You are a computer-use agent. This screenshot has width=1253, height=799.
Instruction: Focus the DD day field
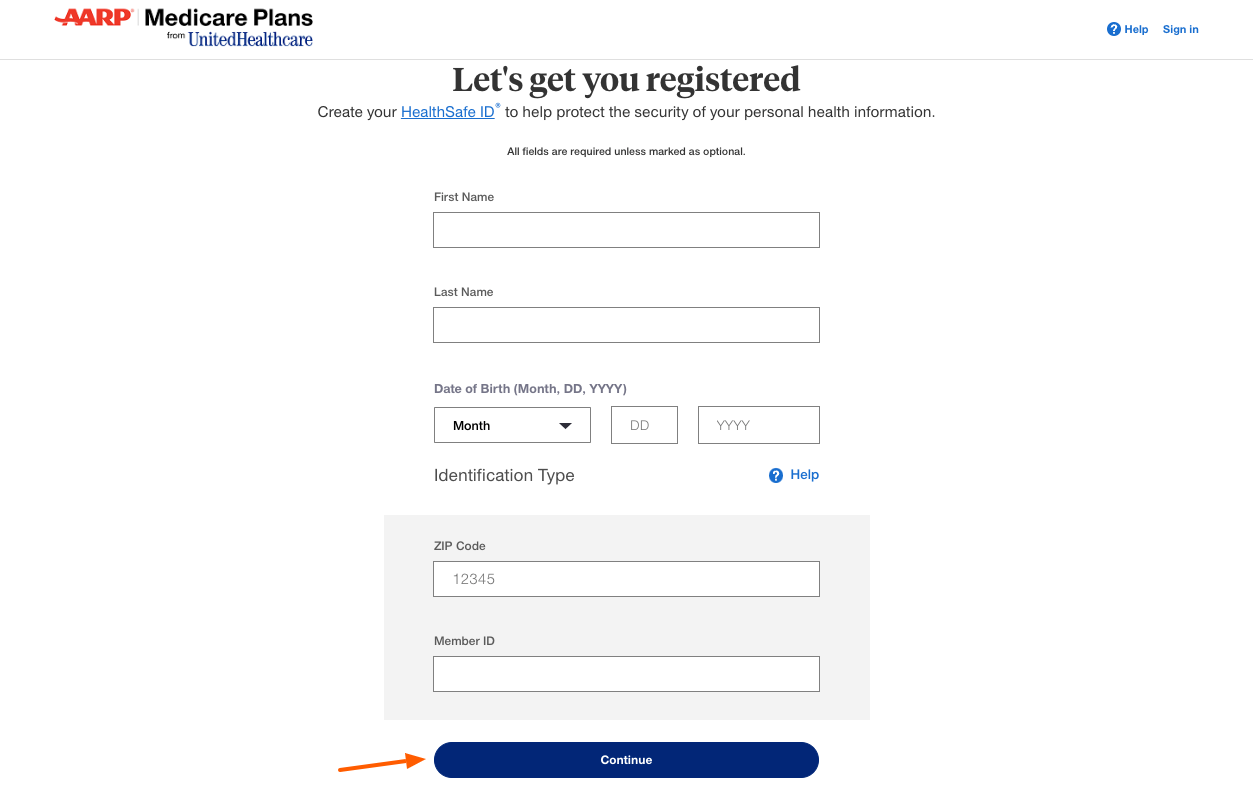tap(644, 425)
